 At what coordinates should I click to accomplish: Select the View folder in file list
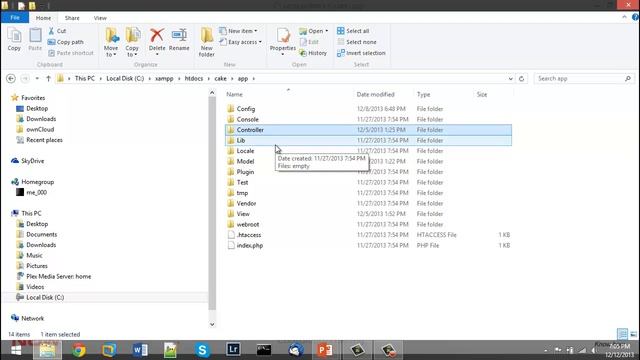point(243,214)
